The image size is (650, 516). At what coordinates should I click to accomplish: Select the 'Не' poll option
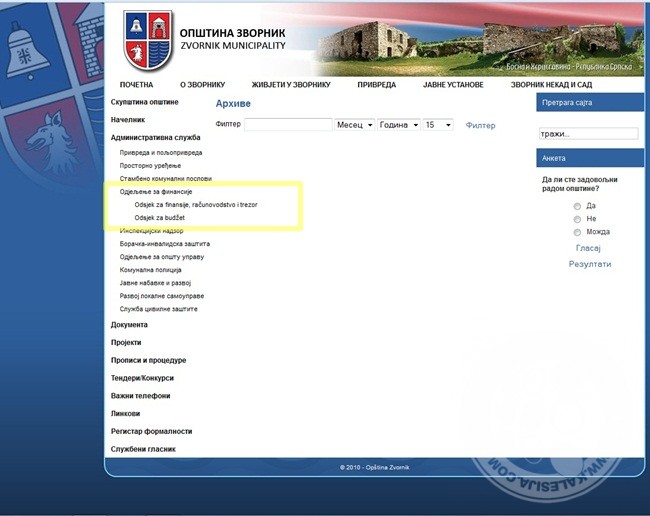(577, 219)
